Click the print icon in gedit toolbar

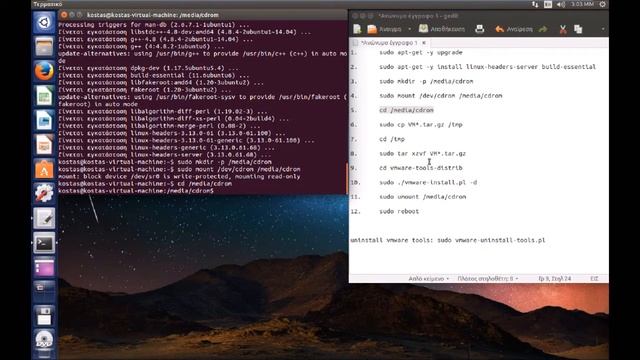click(480, 29)
